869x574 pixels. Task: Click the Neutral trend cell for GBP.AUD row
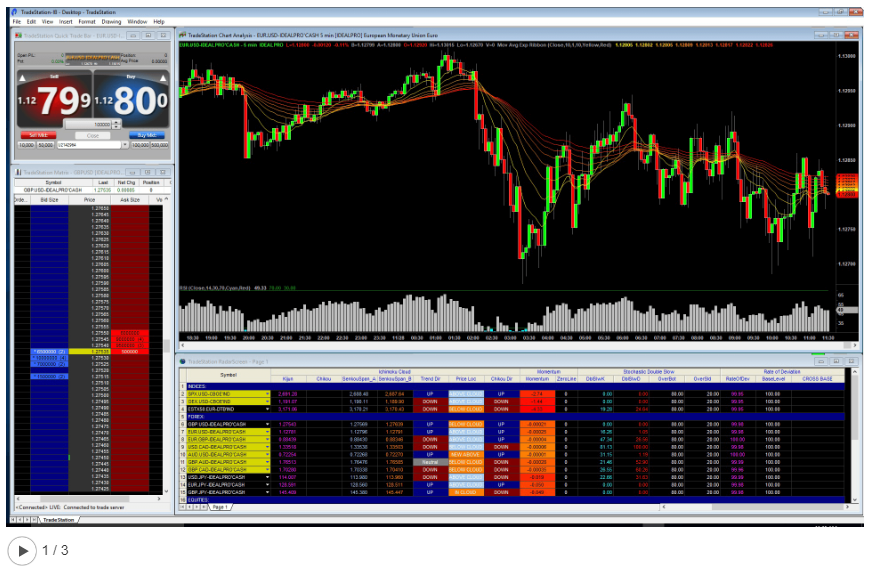pyautogui.click(x=430, y=462)
